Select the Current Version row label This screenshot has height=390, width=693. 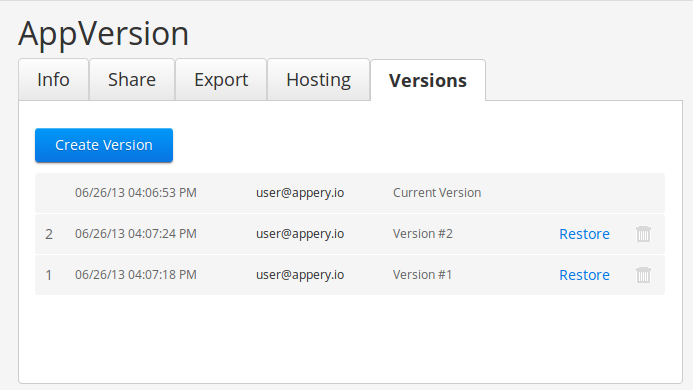[437, 193]
